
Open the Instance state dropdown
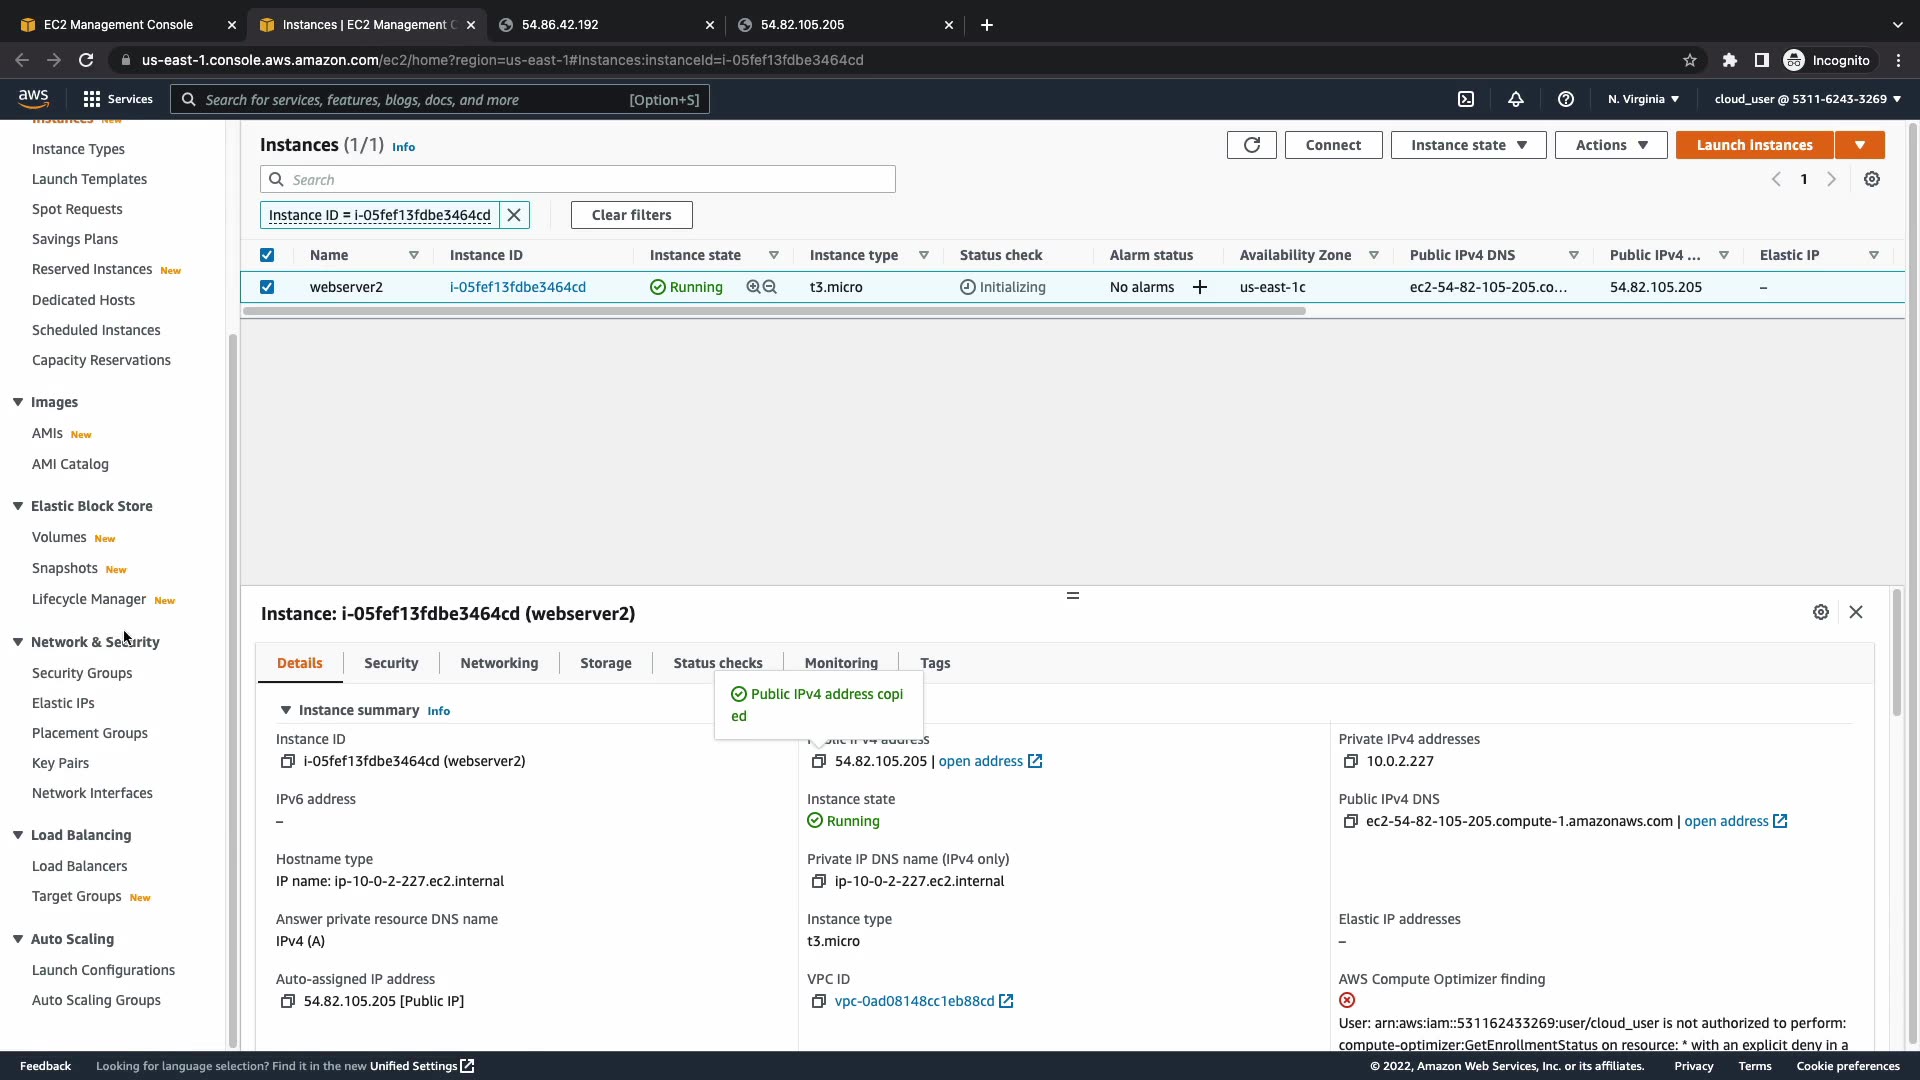1468,145
